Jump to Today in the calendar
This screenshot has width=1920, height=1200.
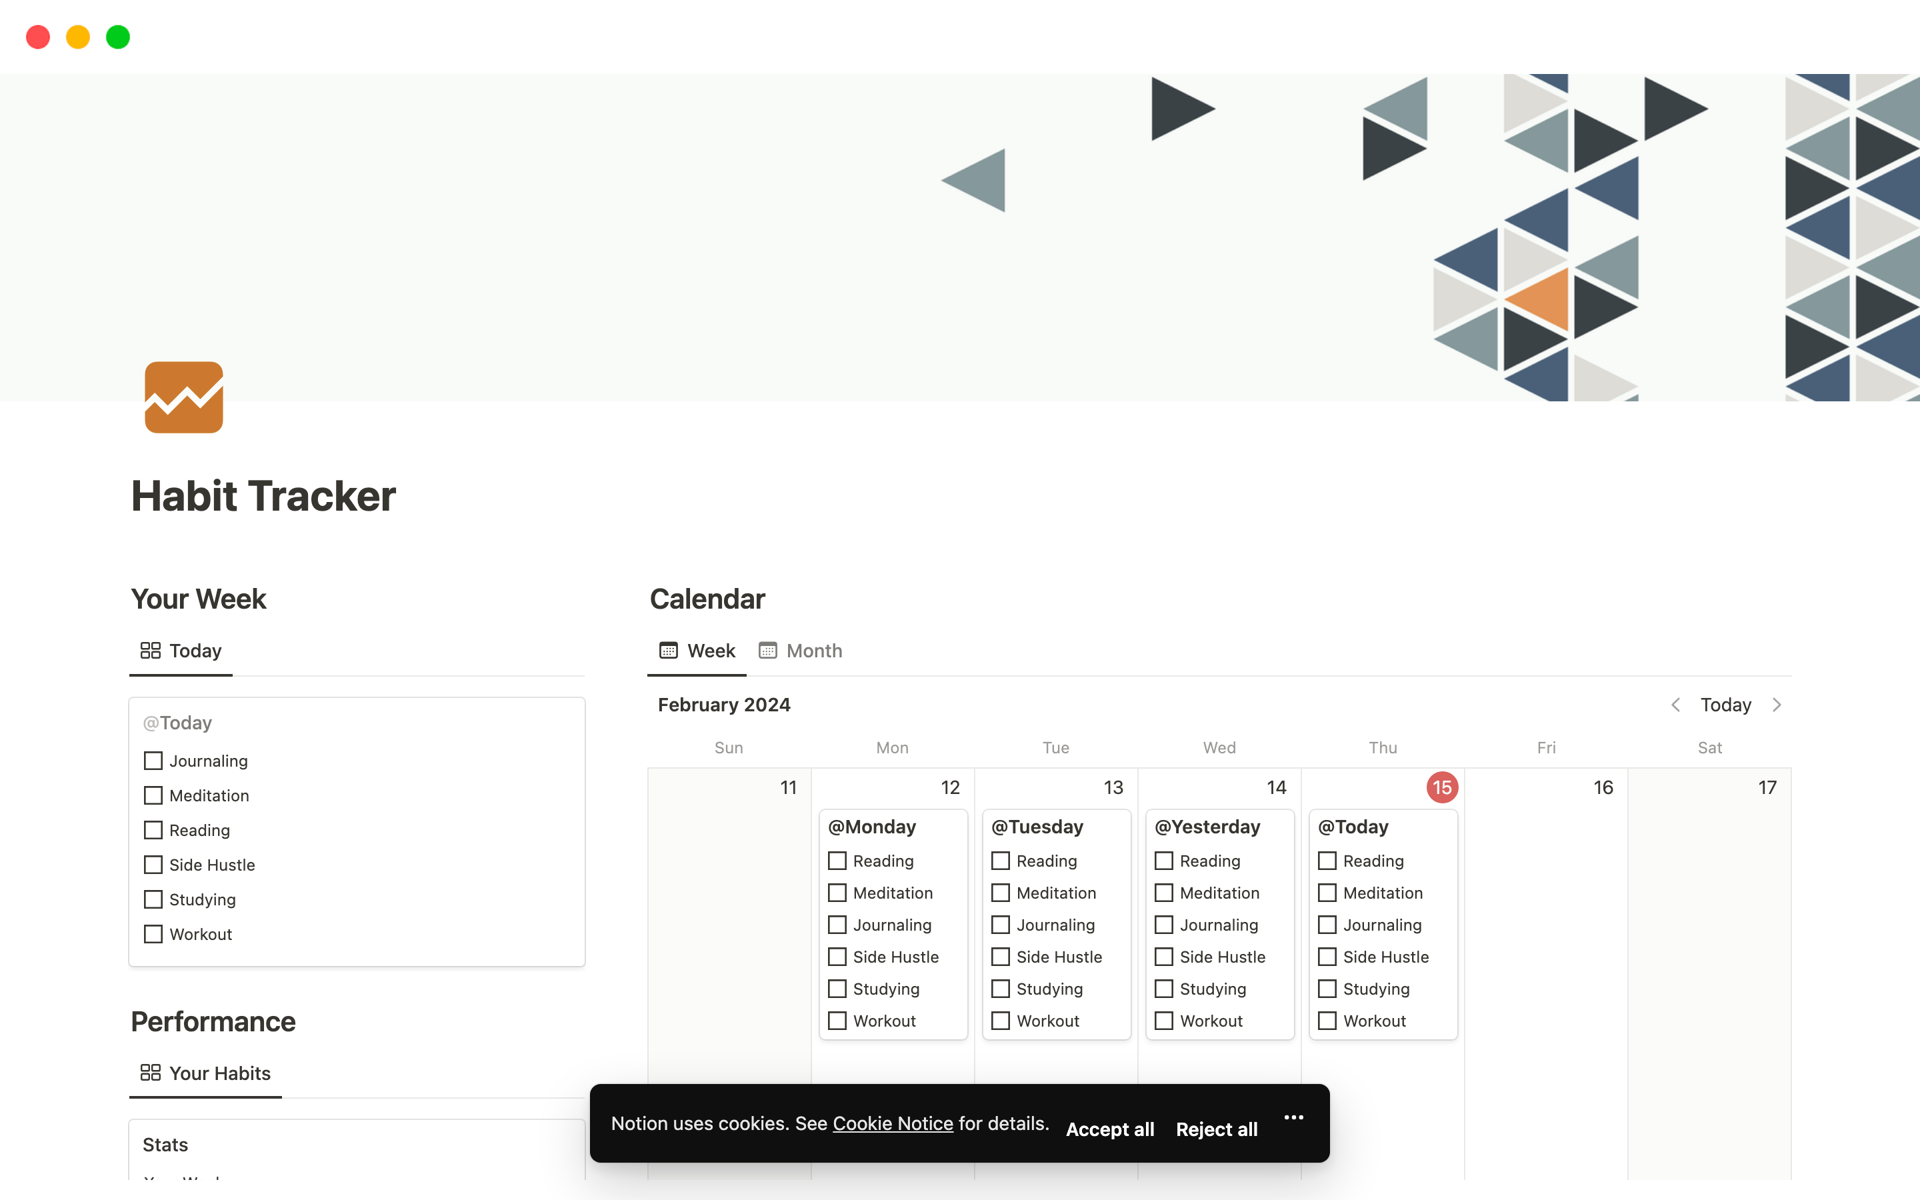(1725, 705)
